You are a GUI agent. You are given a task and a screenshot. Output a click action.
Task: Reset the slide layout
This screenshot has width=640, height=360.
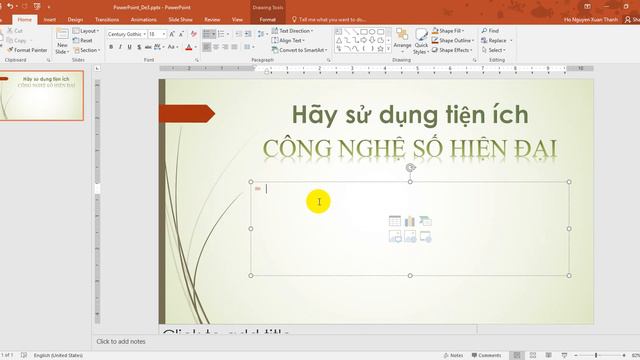click(82, 40)
